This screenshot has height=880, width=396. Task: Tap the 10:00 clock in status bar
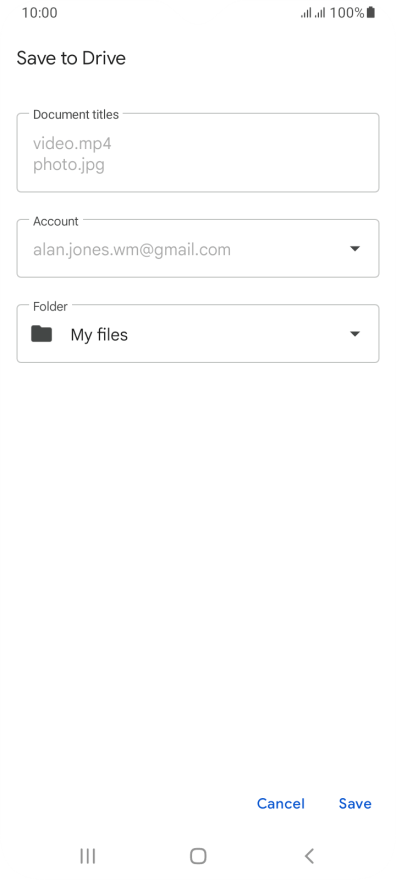39,12
